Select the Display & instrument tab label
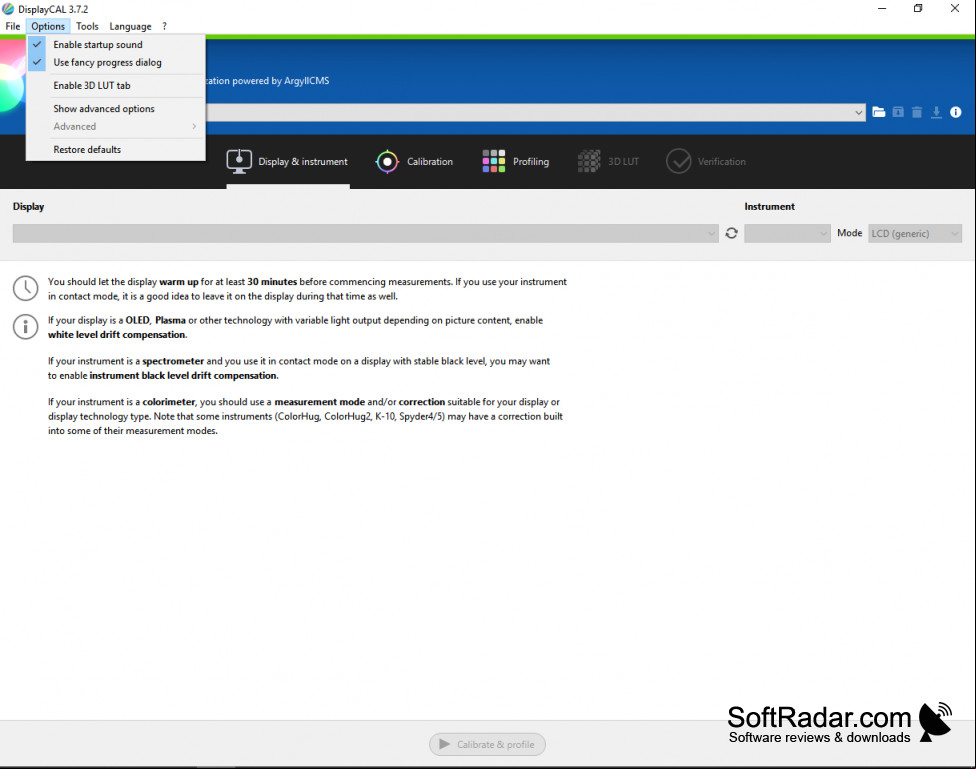976x769 pixels. (303, 161)
